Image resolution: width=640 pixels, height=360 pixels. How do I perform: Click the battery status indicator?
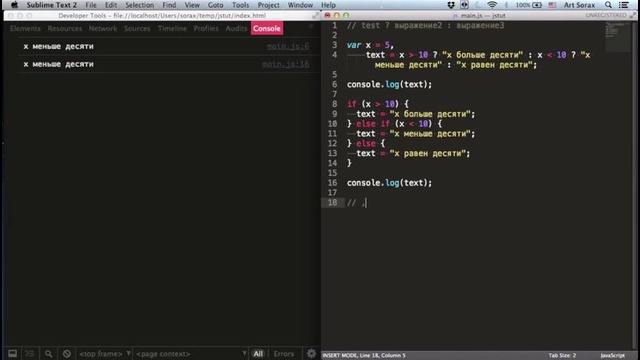529,5
